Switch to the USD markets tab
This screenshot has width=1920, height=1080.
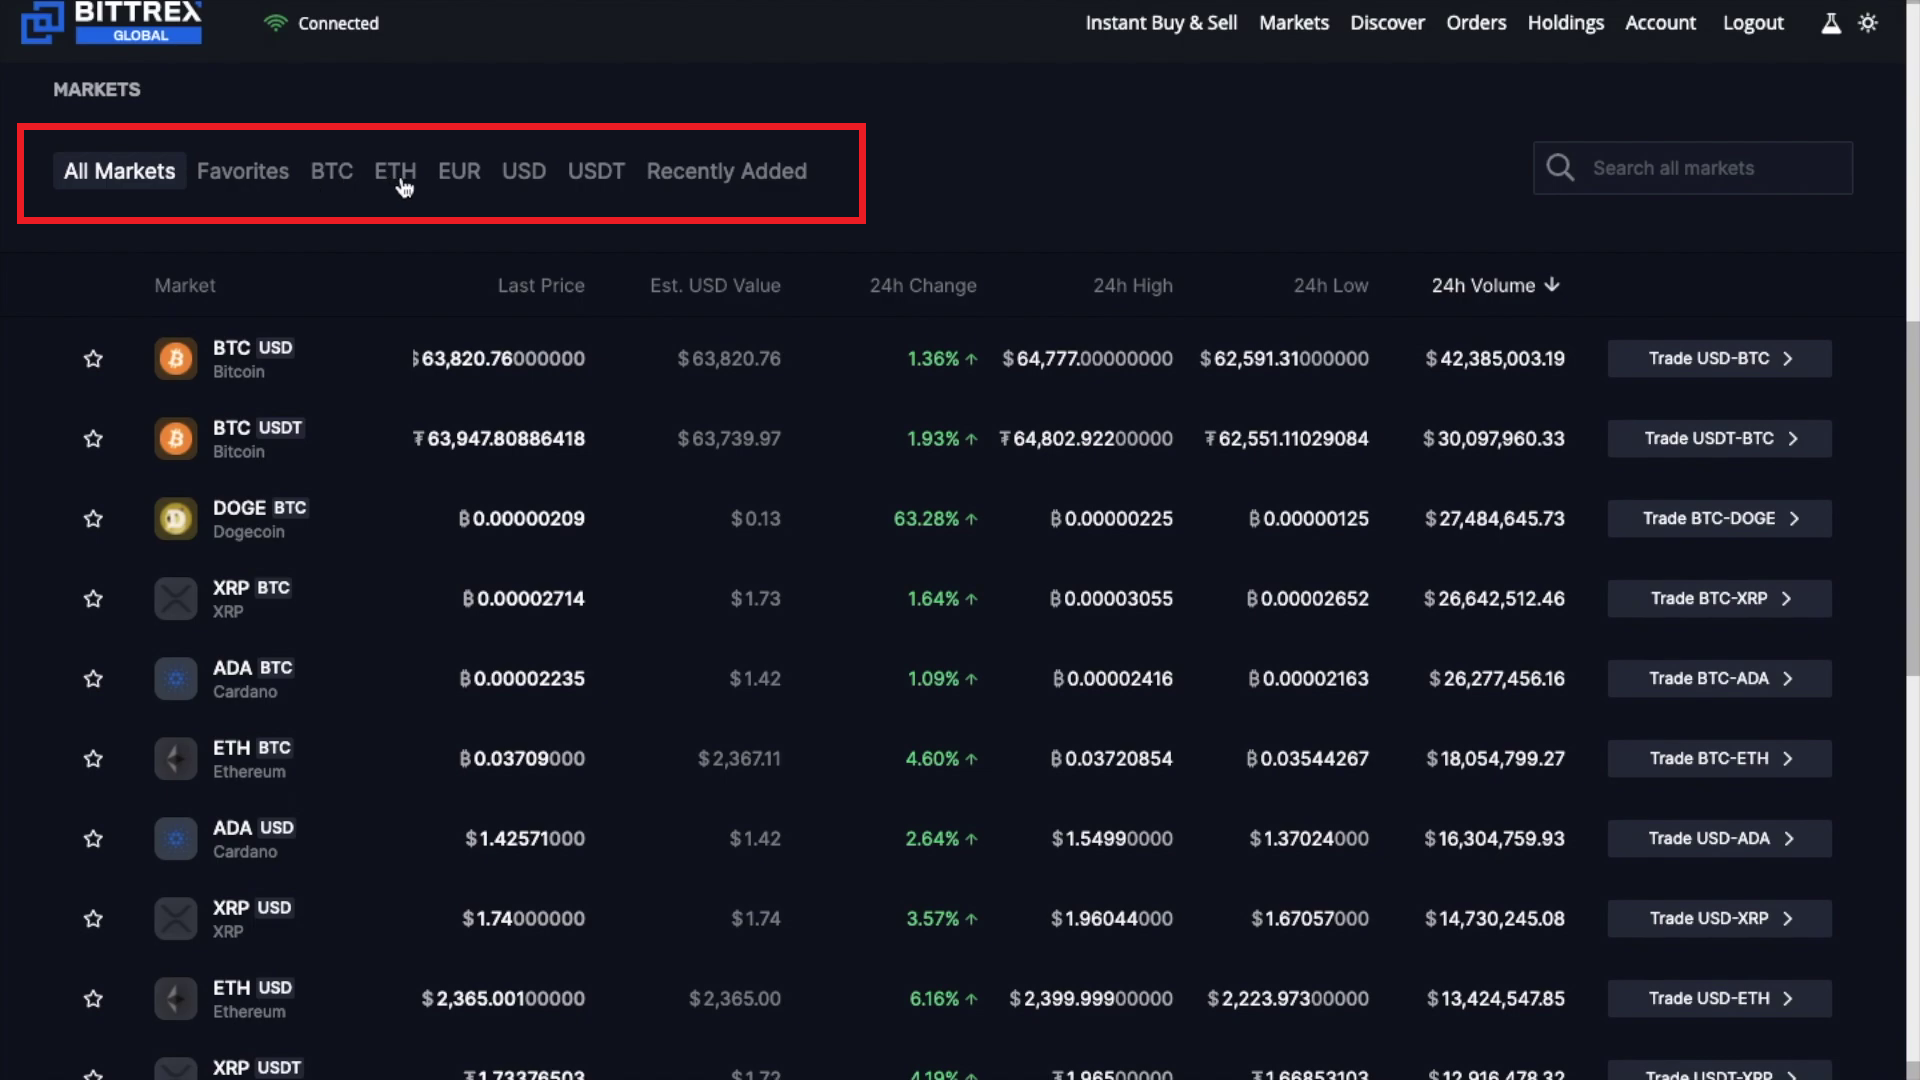coord(524,171)
